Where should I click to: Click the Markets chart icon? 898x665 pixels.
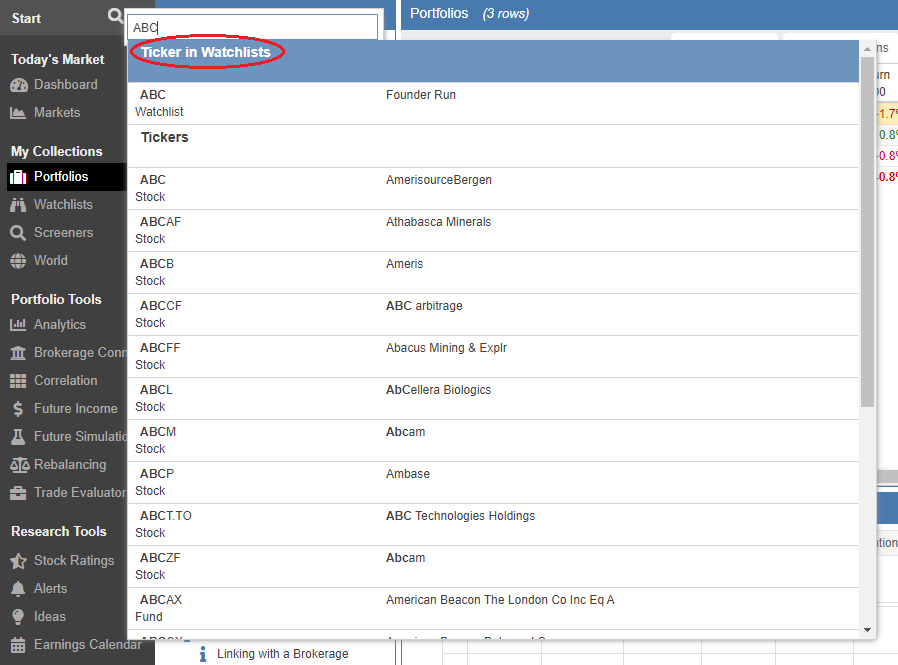click(x=18, y=113)
